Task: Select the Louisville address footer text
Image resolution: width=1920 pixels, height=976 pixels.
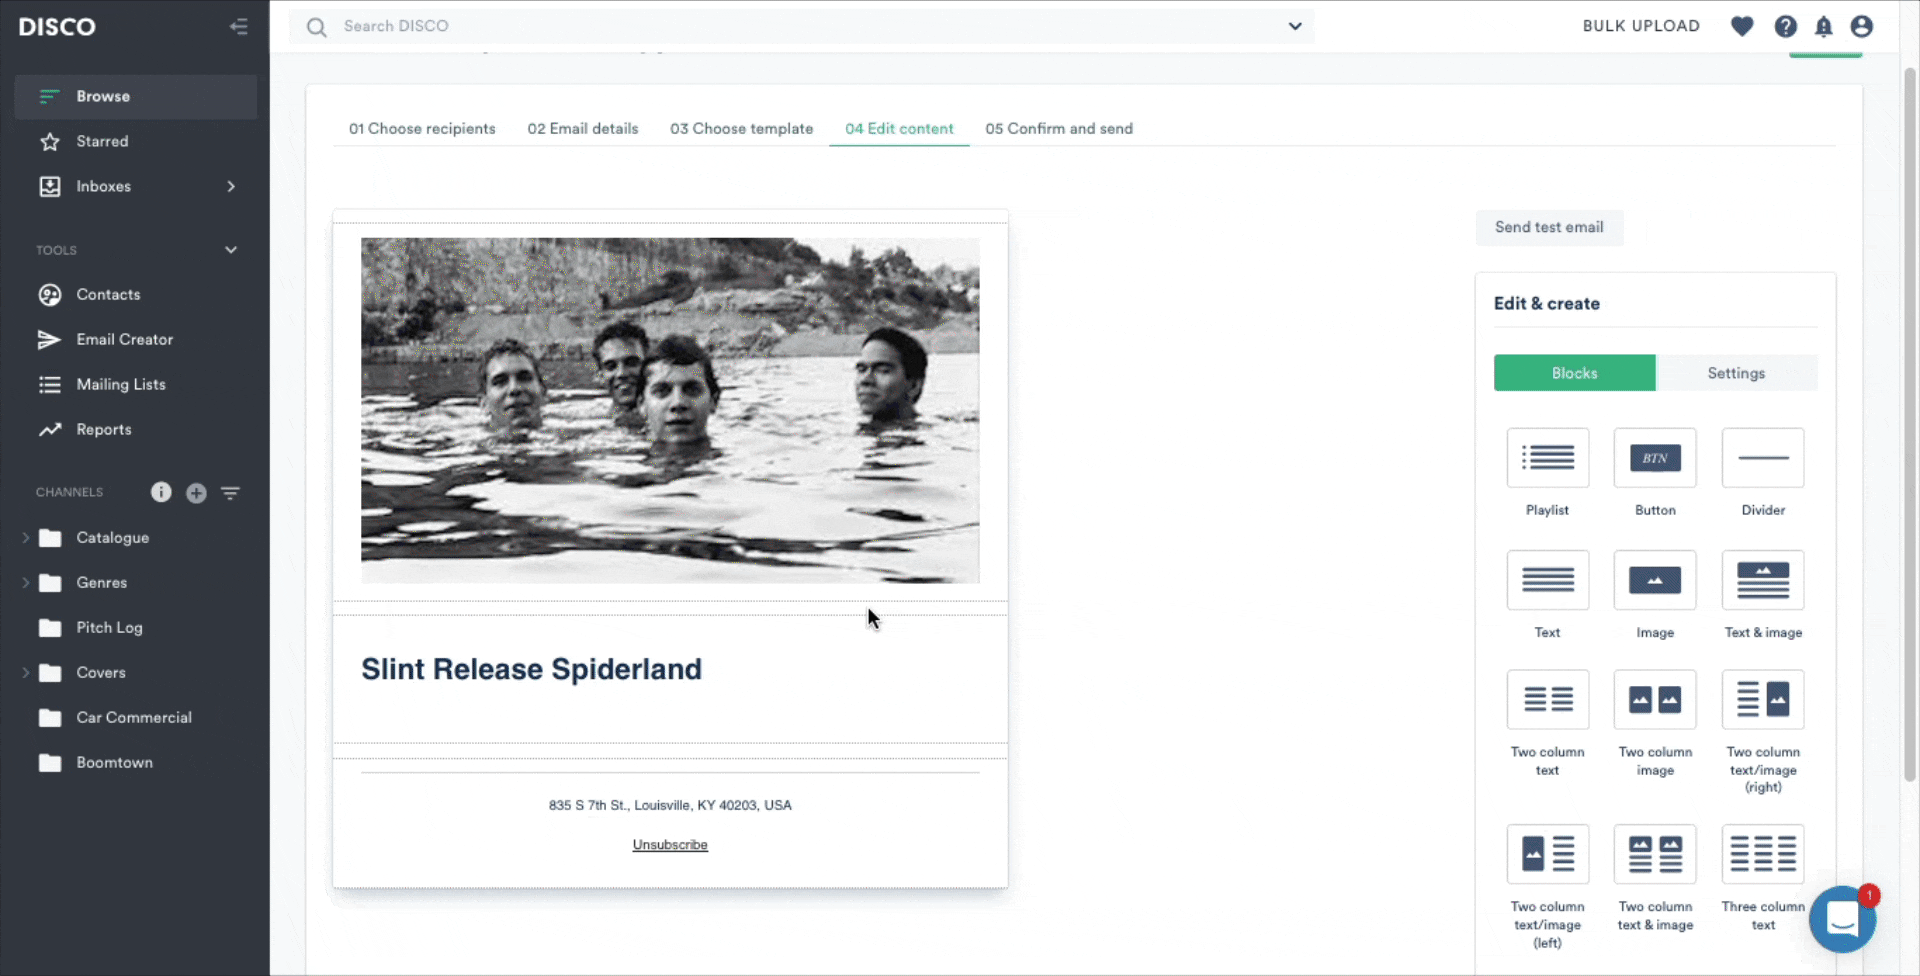Action: tap(670, 805)
